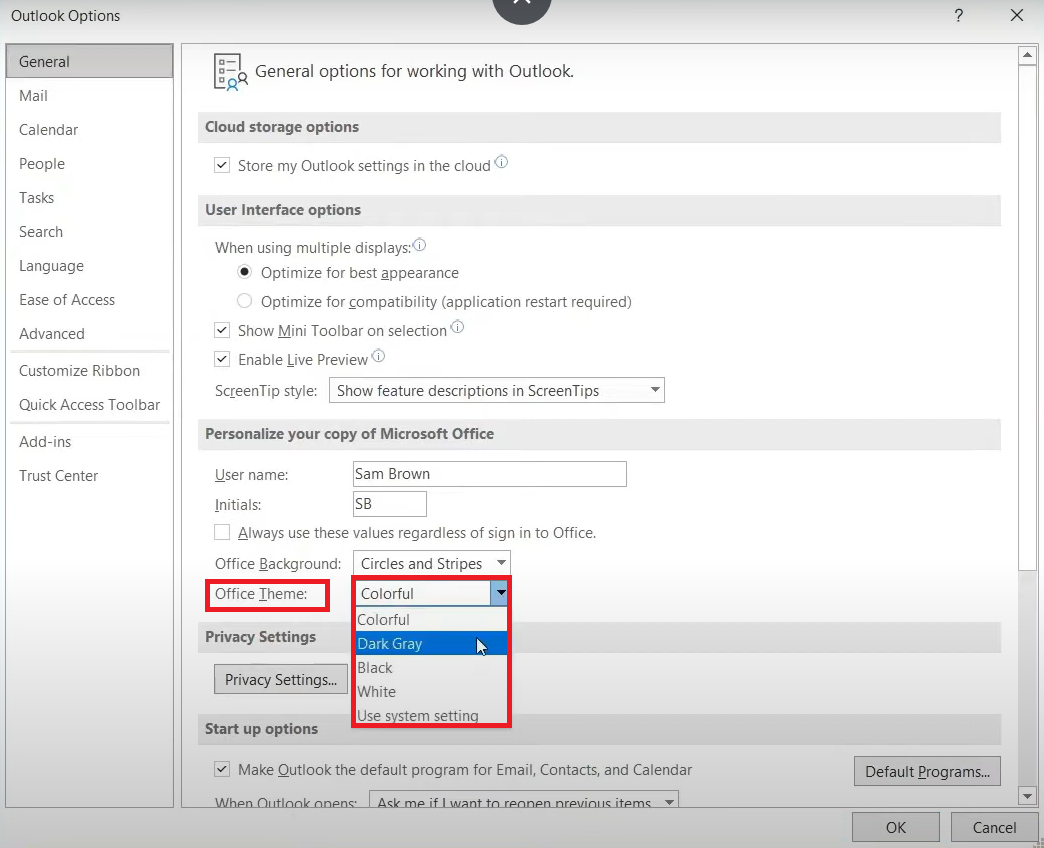Open the Office Background dropdown
1044x848 pixels.
pyautogui.click(x=431, y=563)
